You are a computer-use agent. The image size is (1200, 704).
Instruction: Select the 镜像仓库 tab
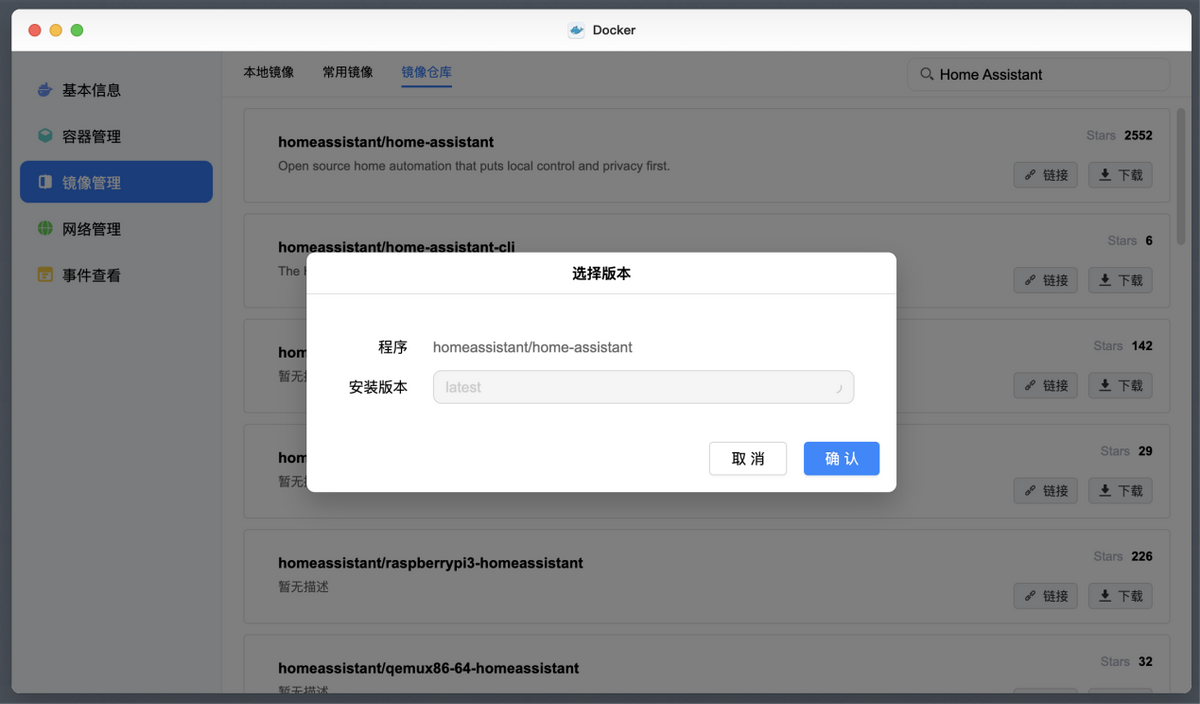[427, 73]
